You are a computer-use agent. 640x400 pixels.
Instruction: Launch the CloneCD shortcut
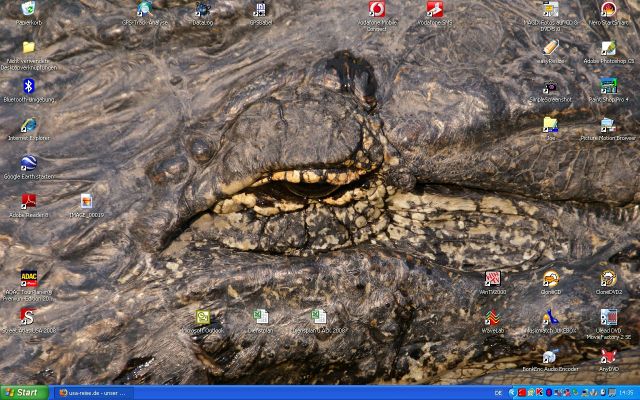pyautogui.click(x=551, y=279)
